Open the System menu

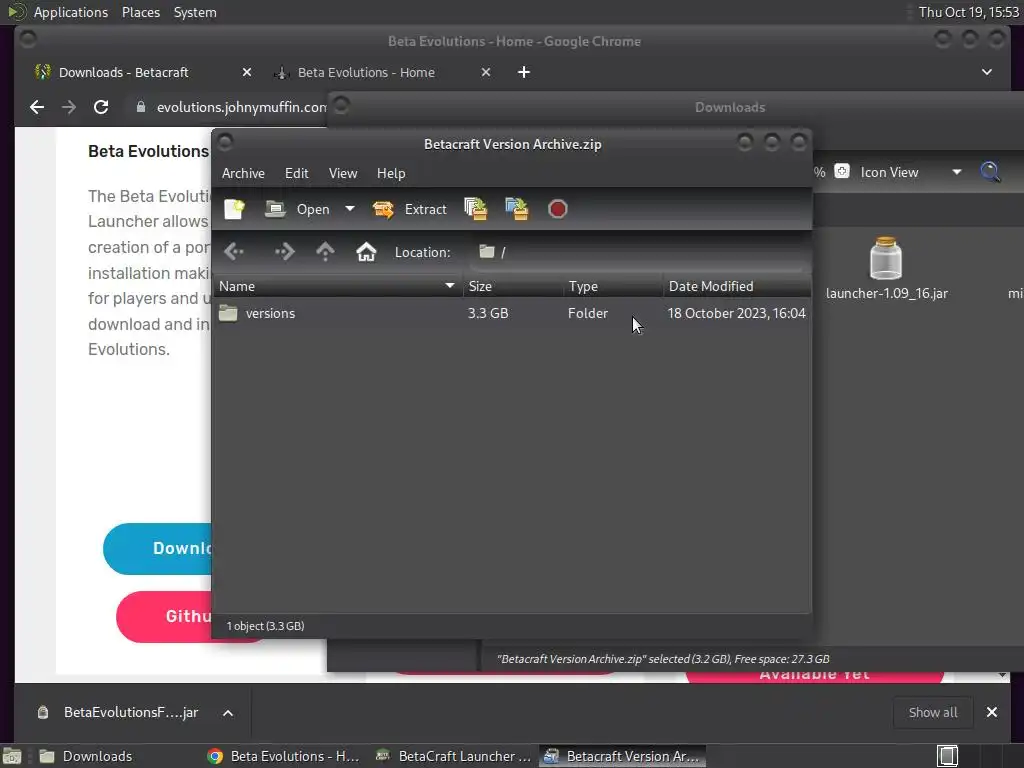[195, 12]
